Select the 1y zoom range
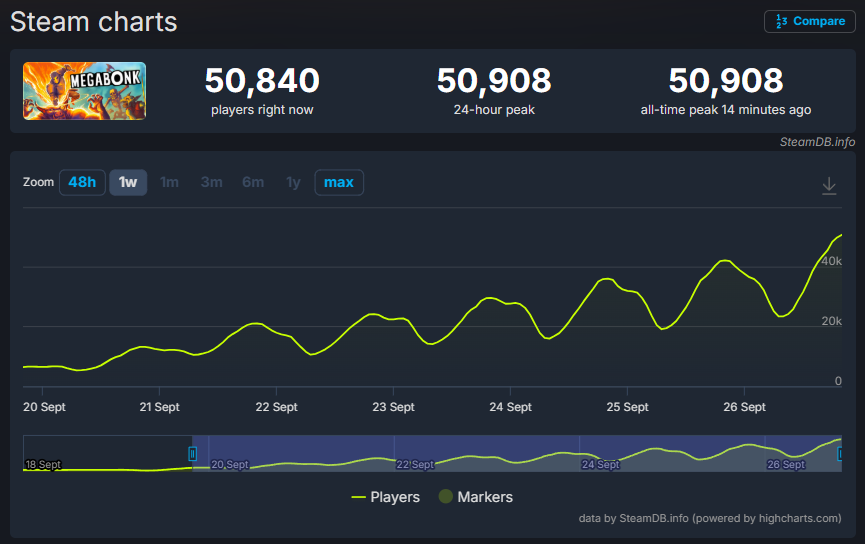865x544 pixels. [293, 182]
